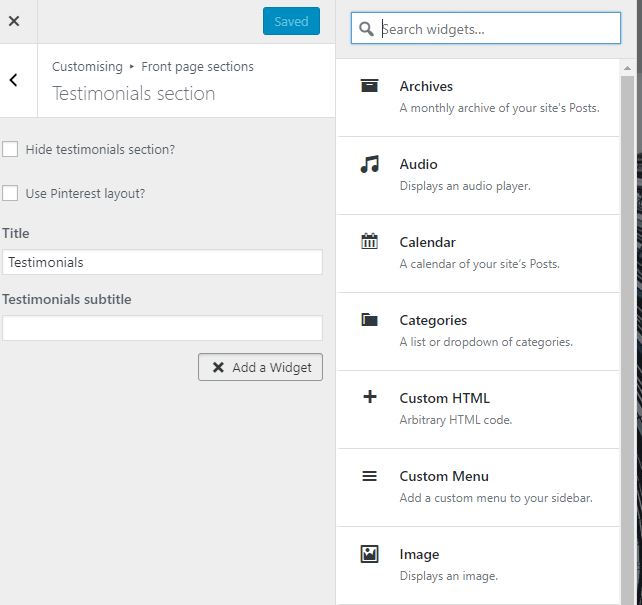The image size is (642, 605).
Task: Choose the Custom Menu widget entry
Action: (x=478, y=487)
